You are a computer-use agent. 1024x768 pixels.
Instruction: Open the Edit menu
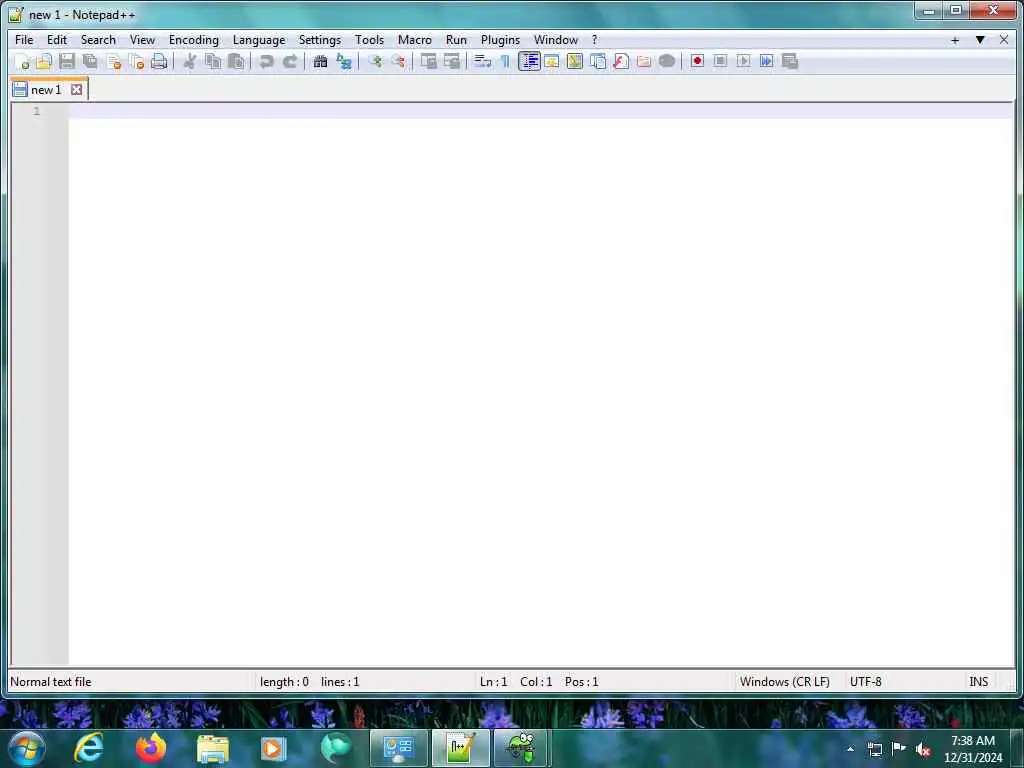click(x=57, y=40)
